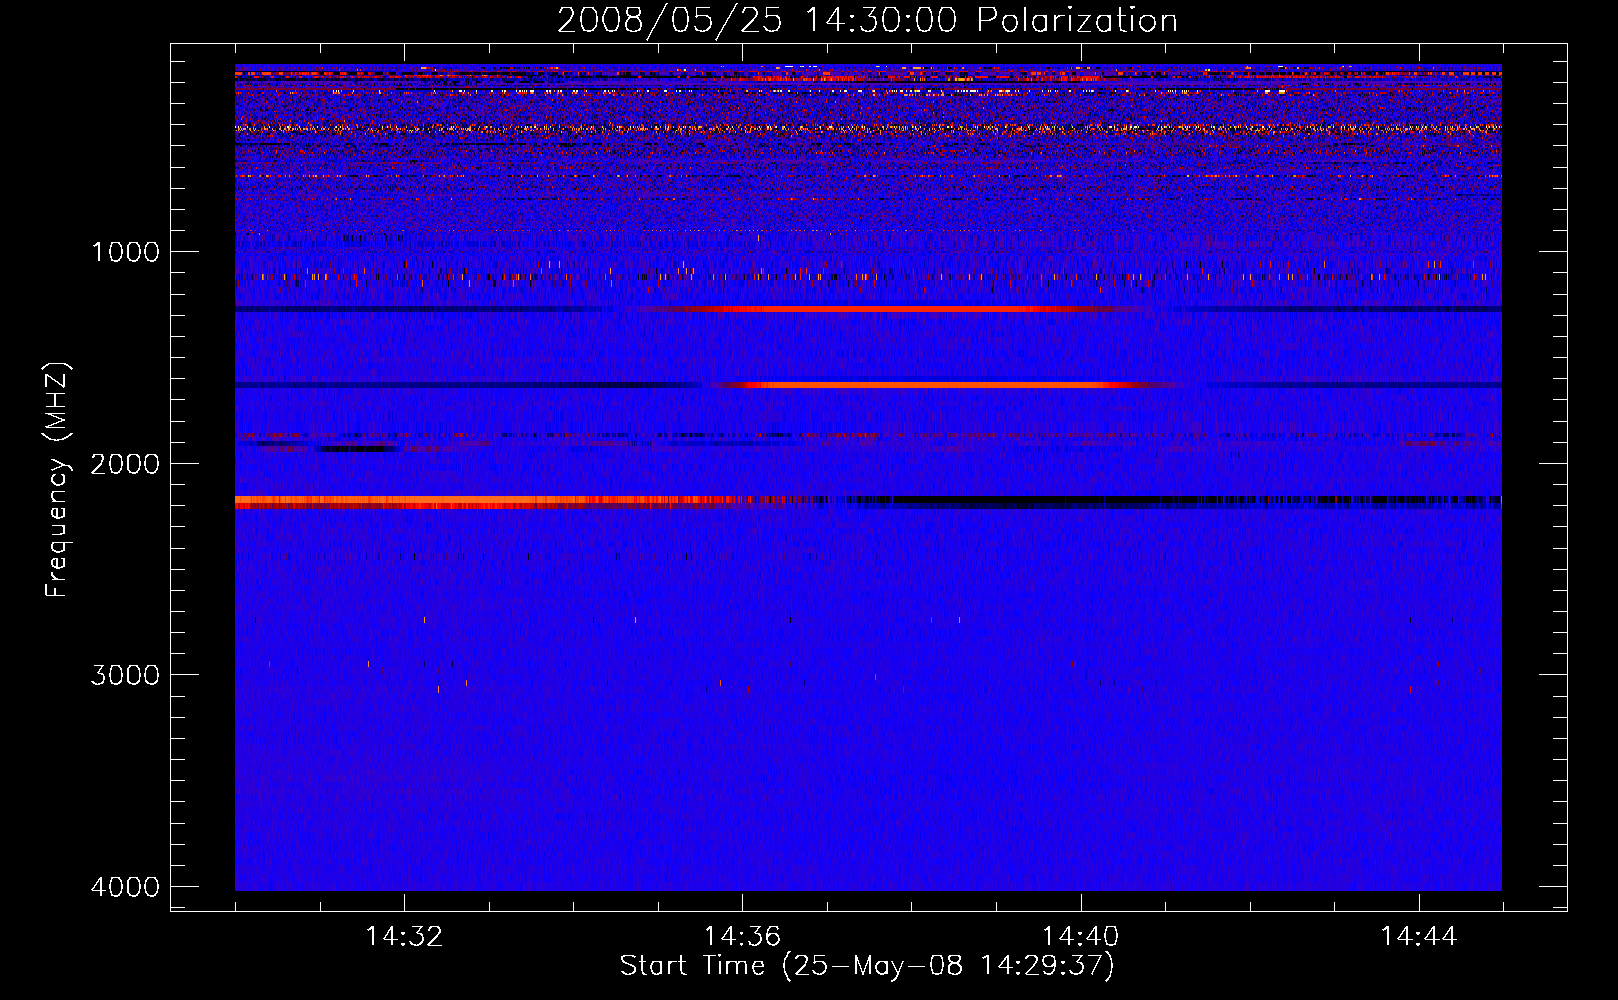This screenshot has width=1618, height=1000.
Task: Click the yellow-orange noisy band near 400 MHz
Action: (x=868, y=129)
